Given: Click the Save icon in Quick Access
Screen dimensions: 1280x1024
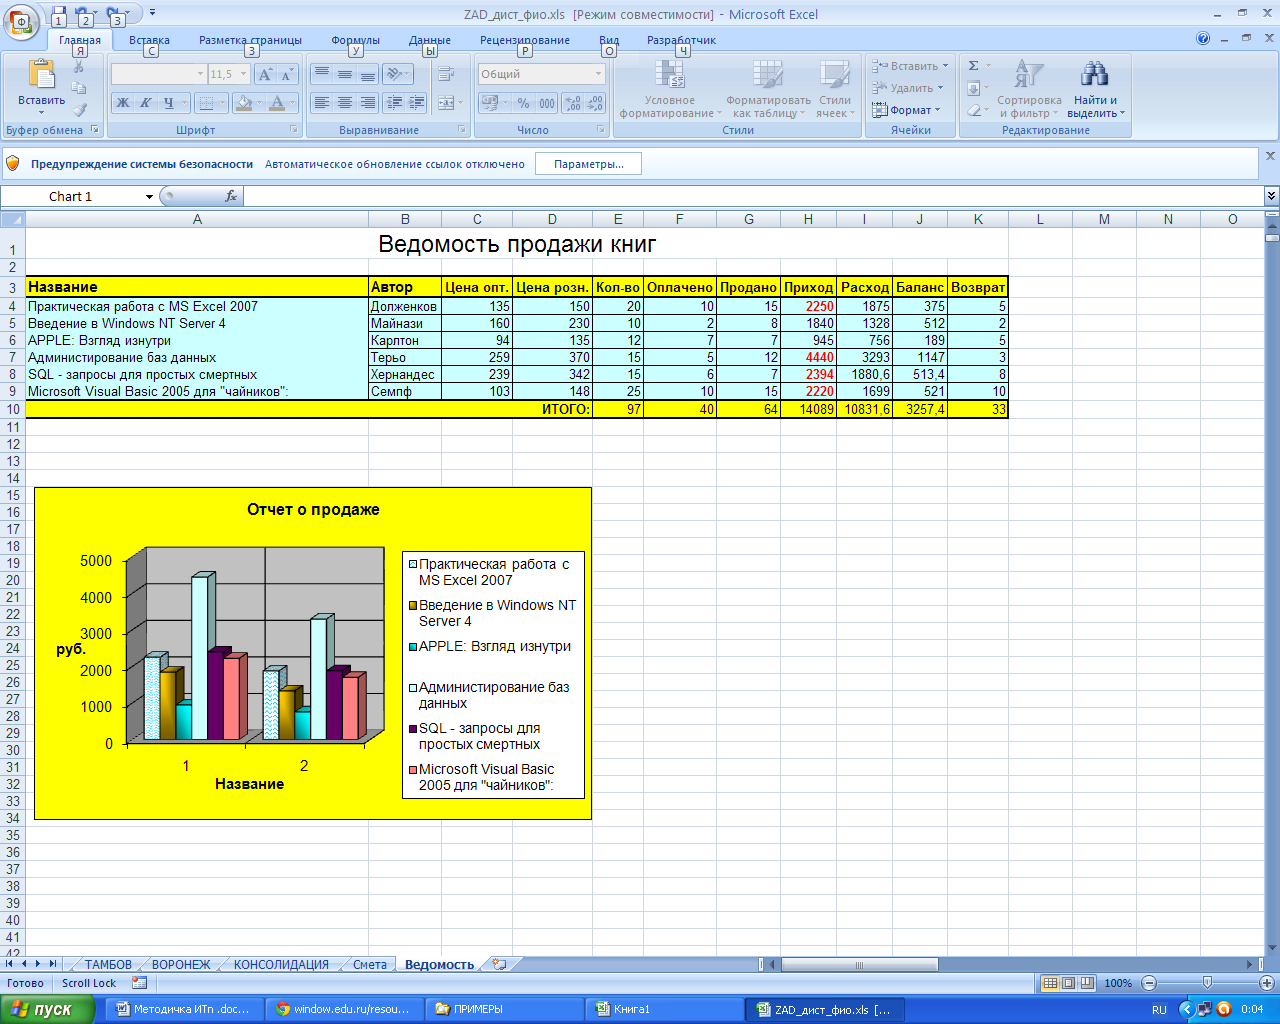Looking at the screenshot, I should (59, 14).
